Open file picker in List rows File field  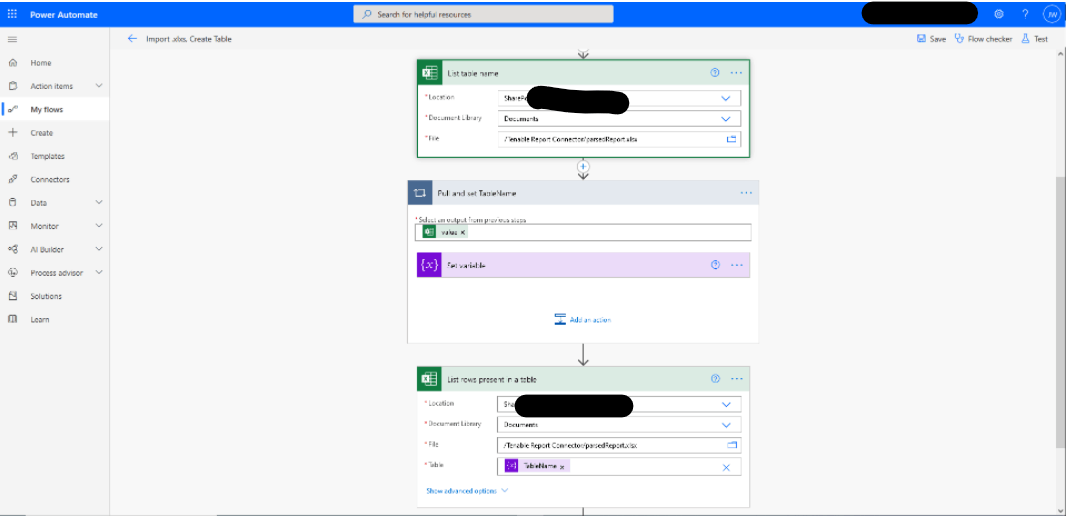(x=732, y=445)
